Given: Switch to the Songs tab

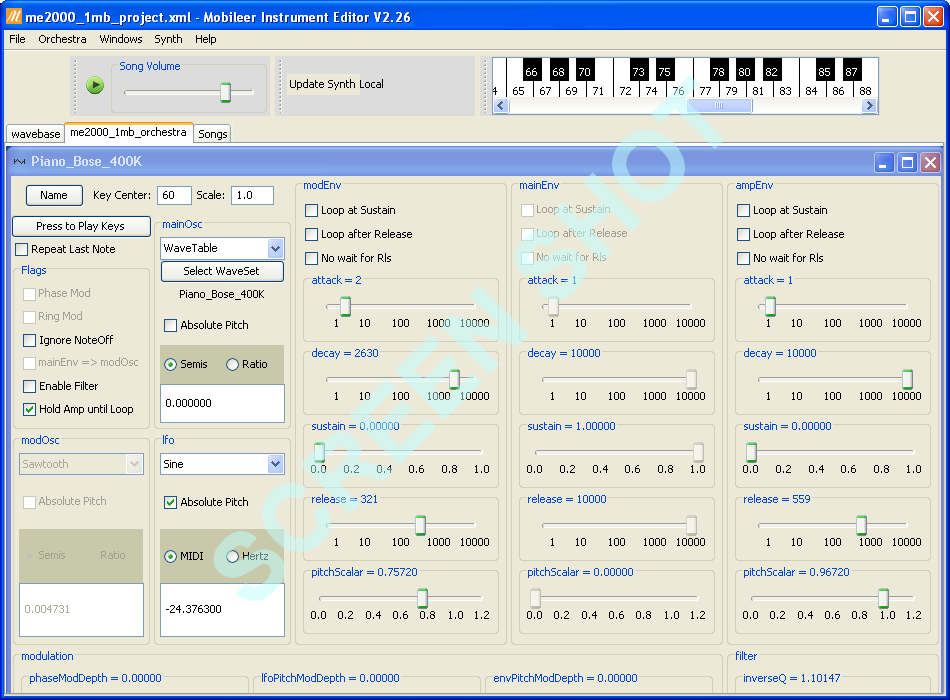Looking at the screenshot, I should pyautogui.click(x=212, y=133).
